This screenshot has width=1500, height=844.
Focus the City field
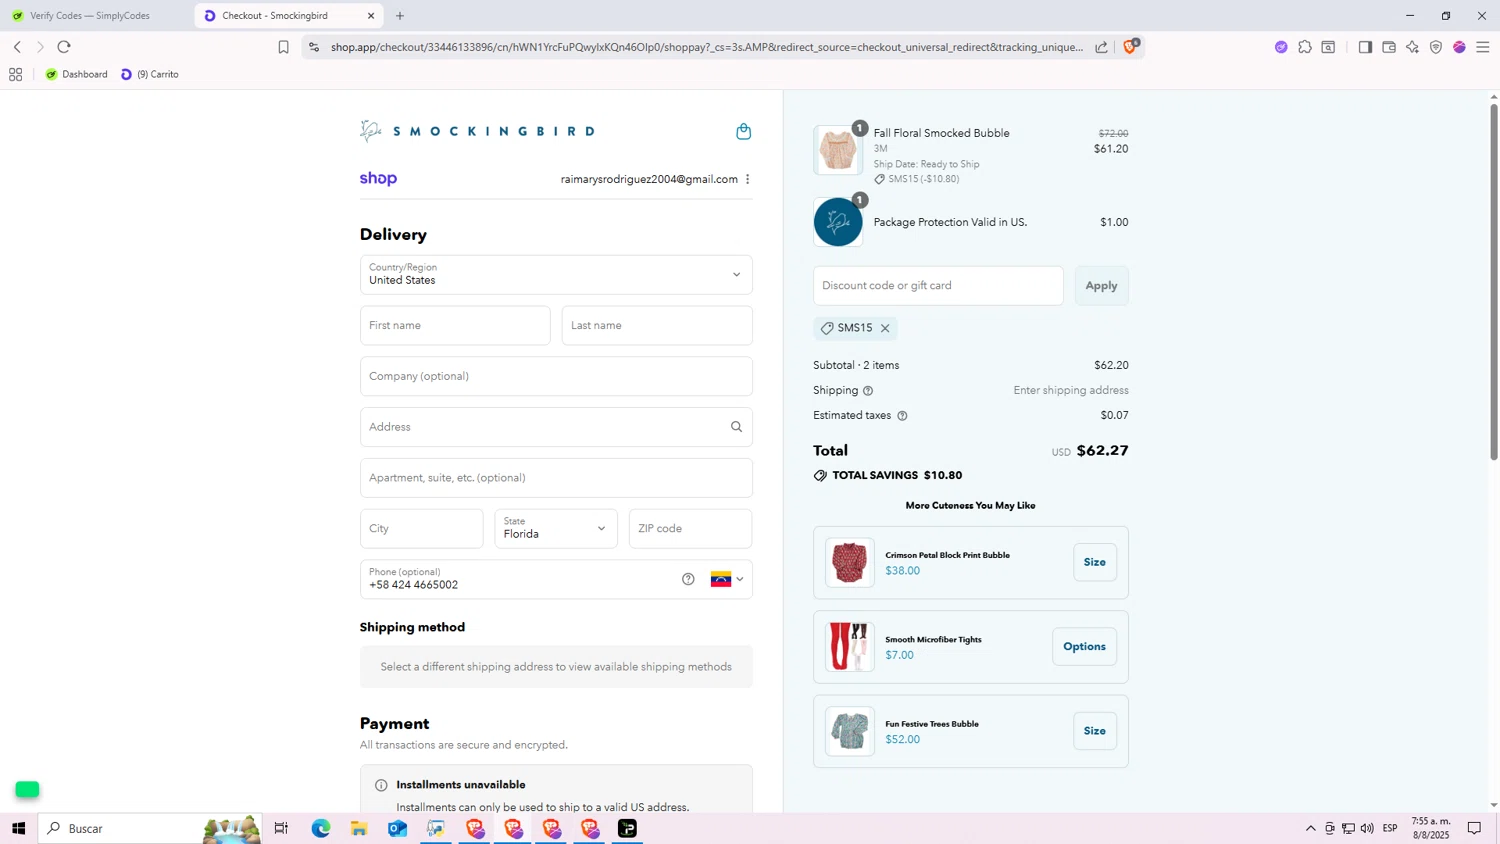pyautogui.click(x=421, y=528)
